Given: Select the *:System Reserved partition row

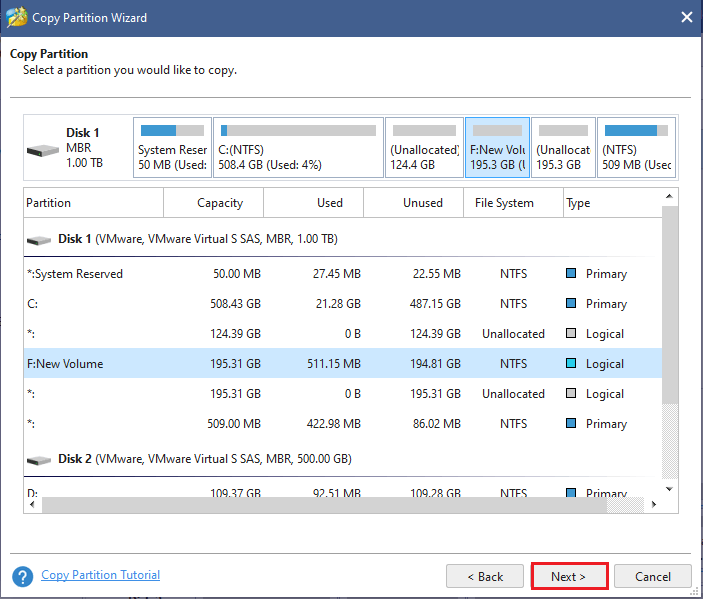Looking at the screenshot, I should tap(343, 274).
